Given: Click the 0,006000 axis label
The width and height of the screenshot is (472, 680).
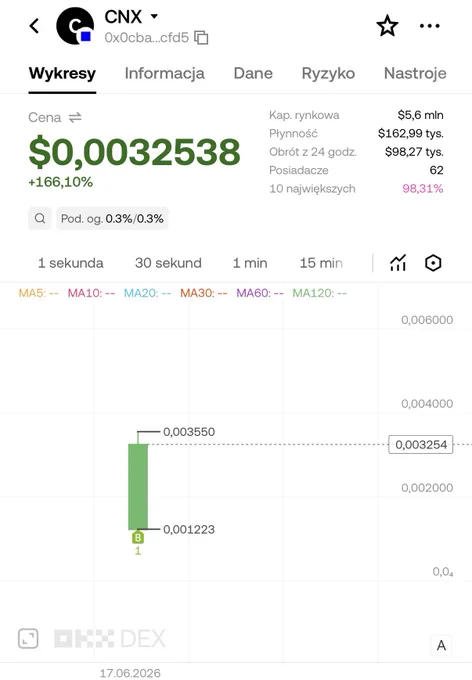Looking at the screenshot, I should (427, 320).
